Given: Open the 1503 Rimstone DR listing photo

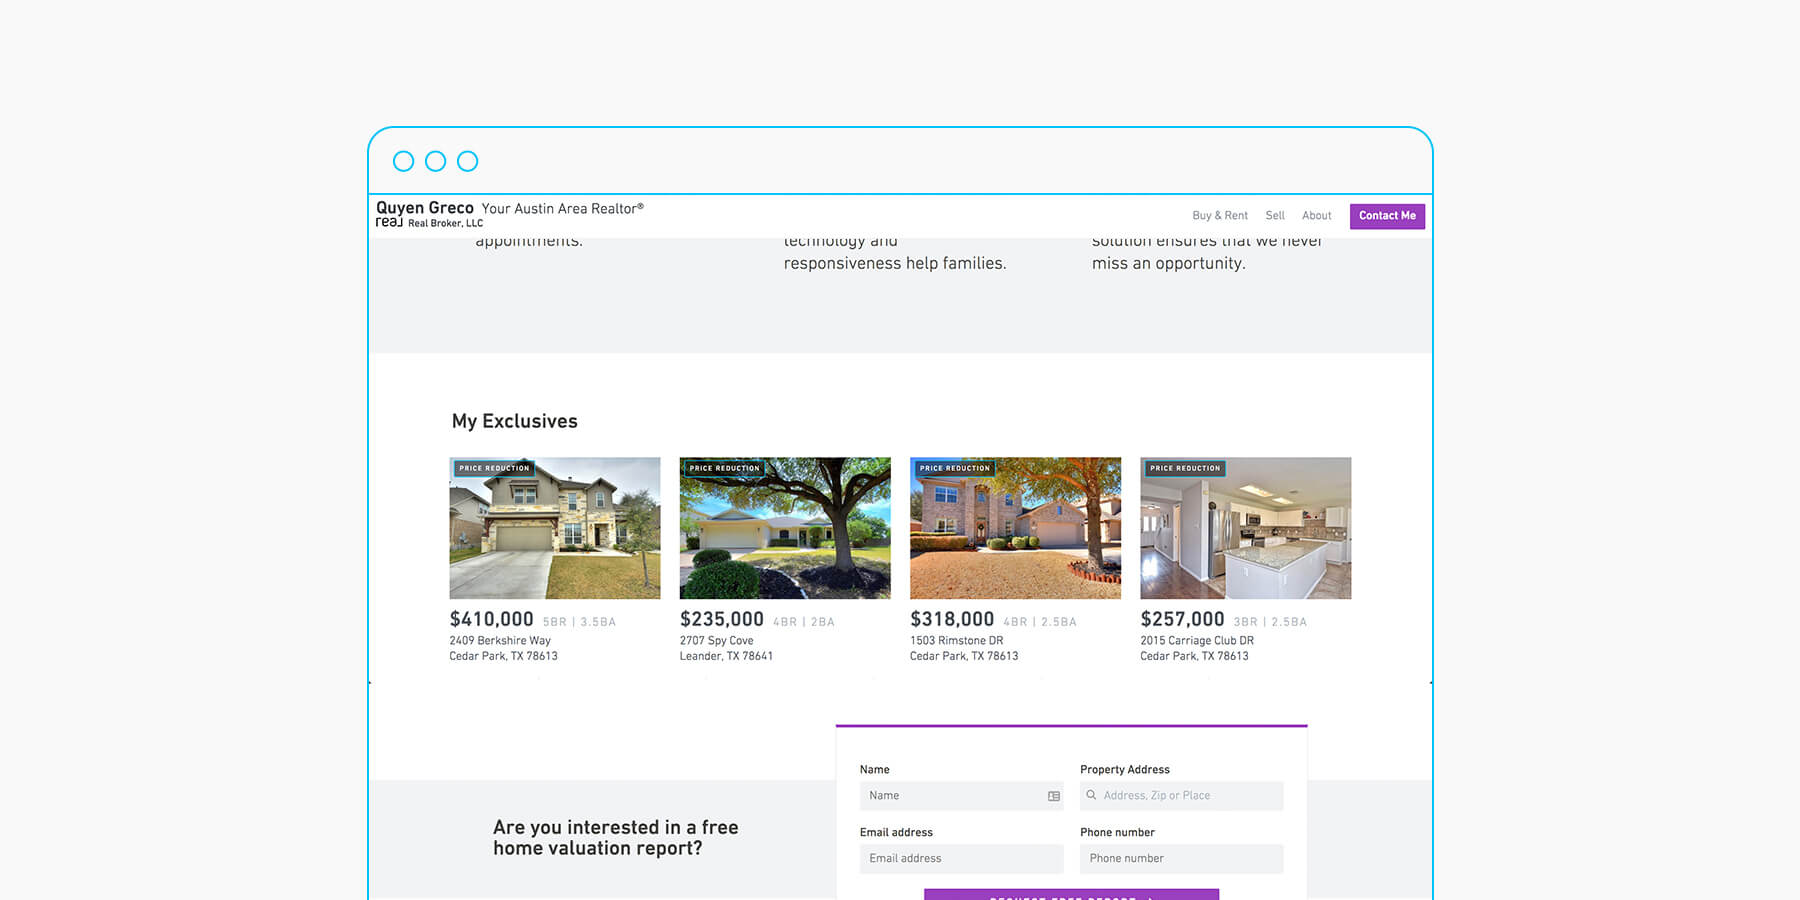Looking at the screenshot, I should [x=1015, y=528].
